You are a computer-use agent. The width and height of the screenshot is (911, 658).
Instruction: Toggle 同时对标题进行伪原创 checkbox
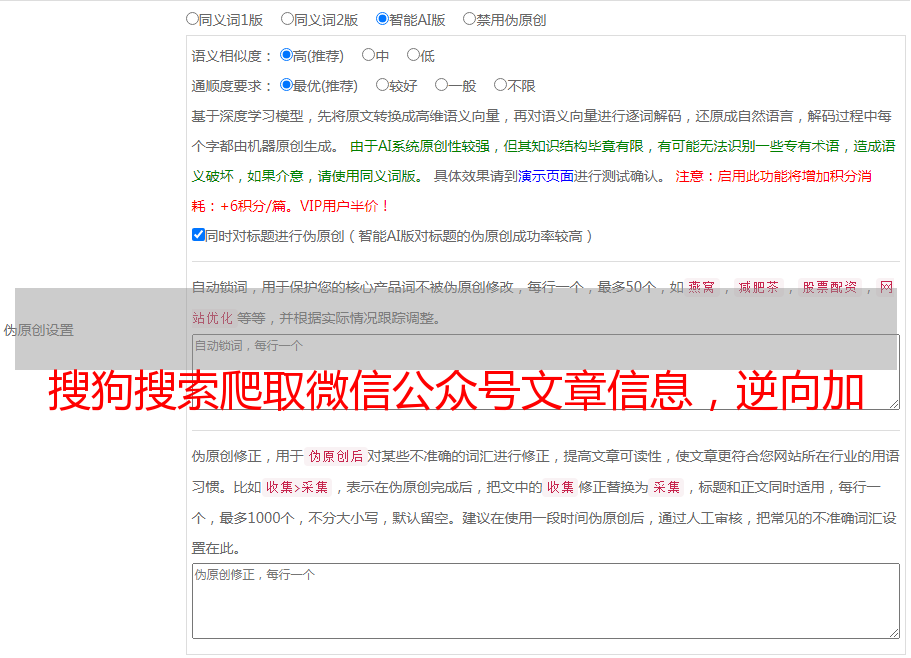(198, 235)
